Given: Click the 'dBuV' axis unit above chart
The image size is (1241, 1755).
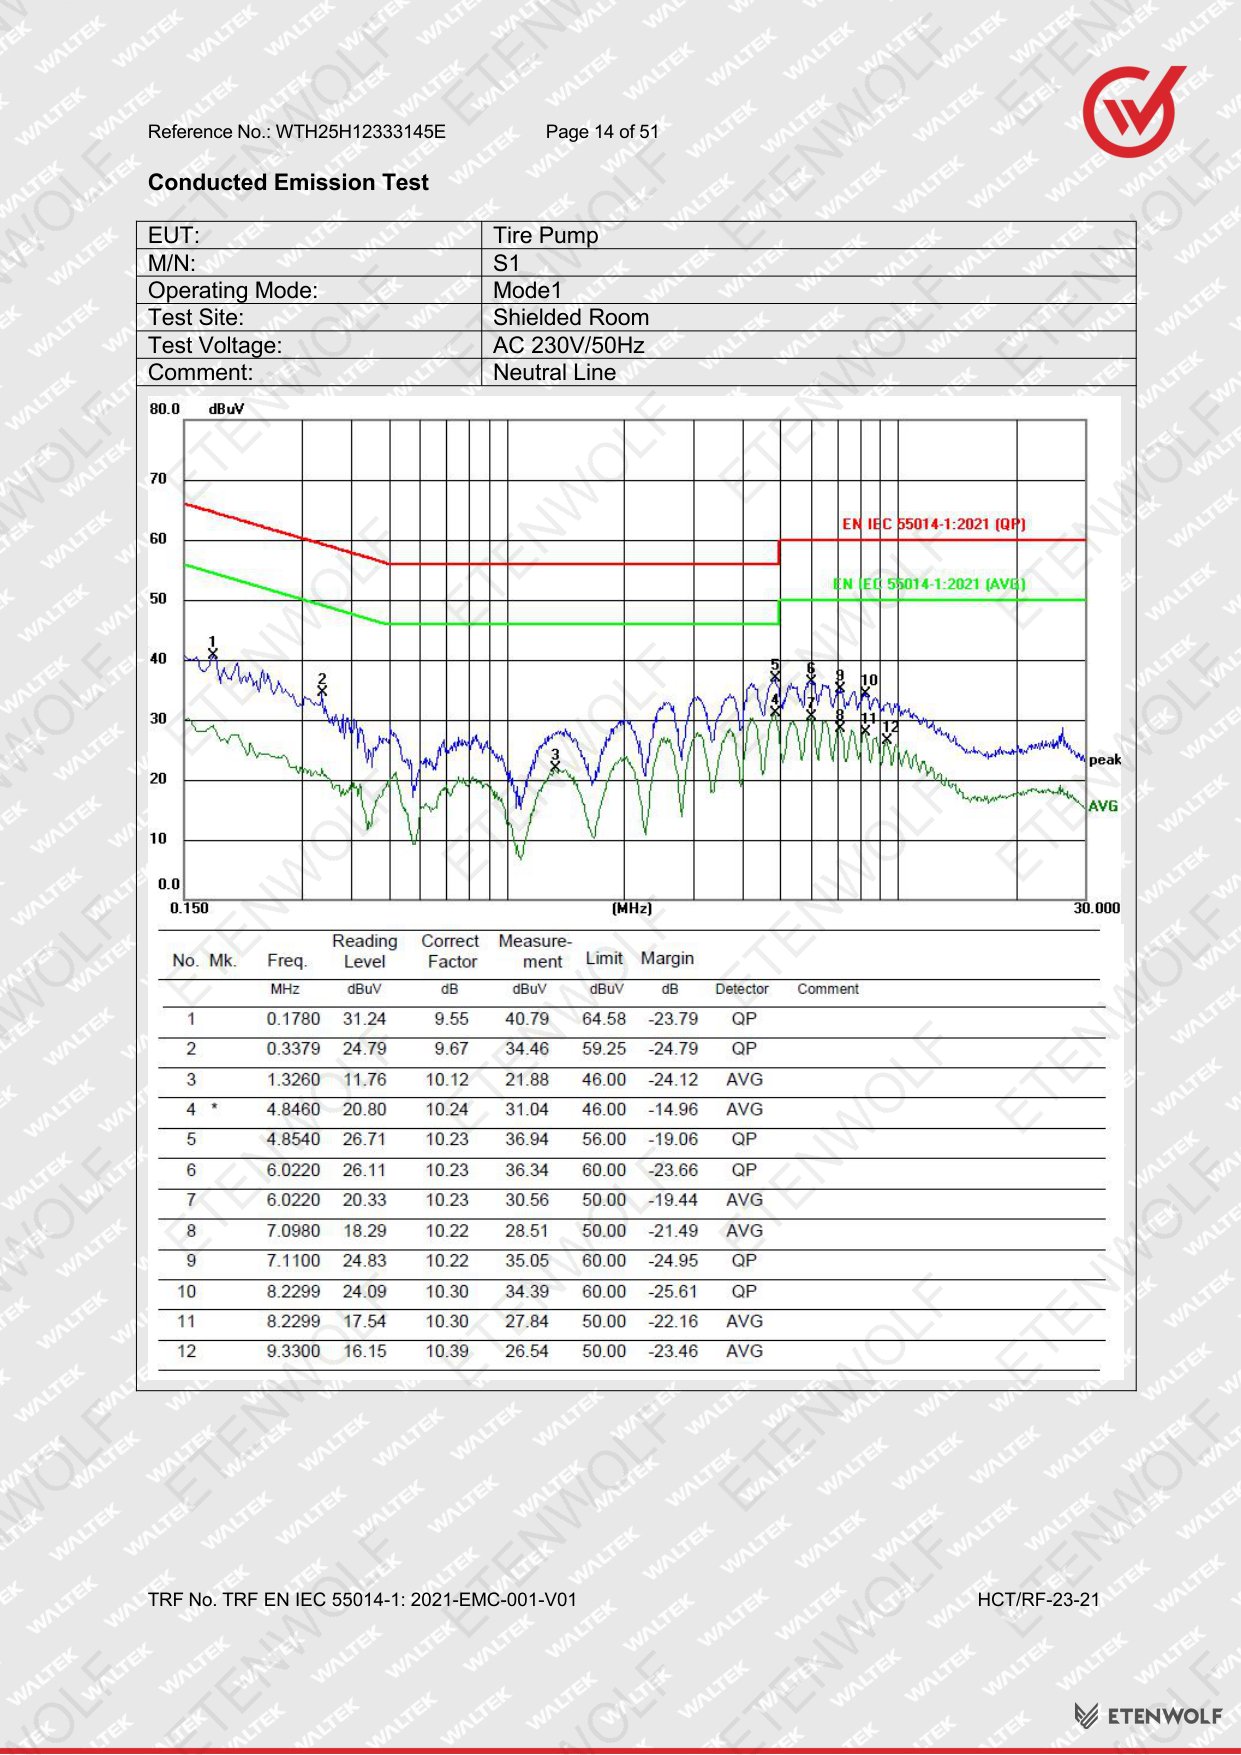Looking at the screenshot, I should click(226, 409).
